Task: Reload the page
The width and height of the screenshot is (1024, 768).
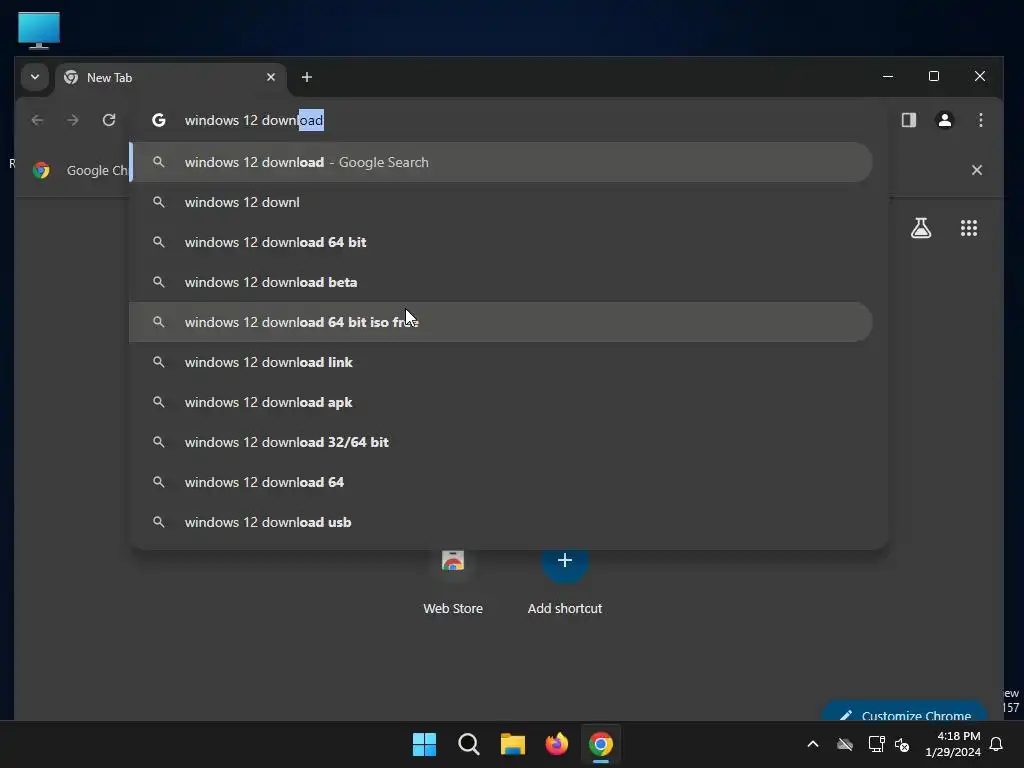Action: (x=109, y=120)
